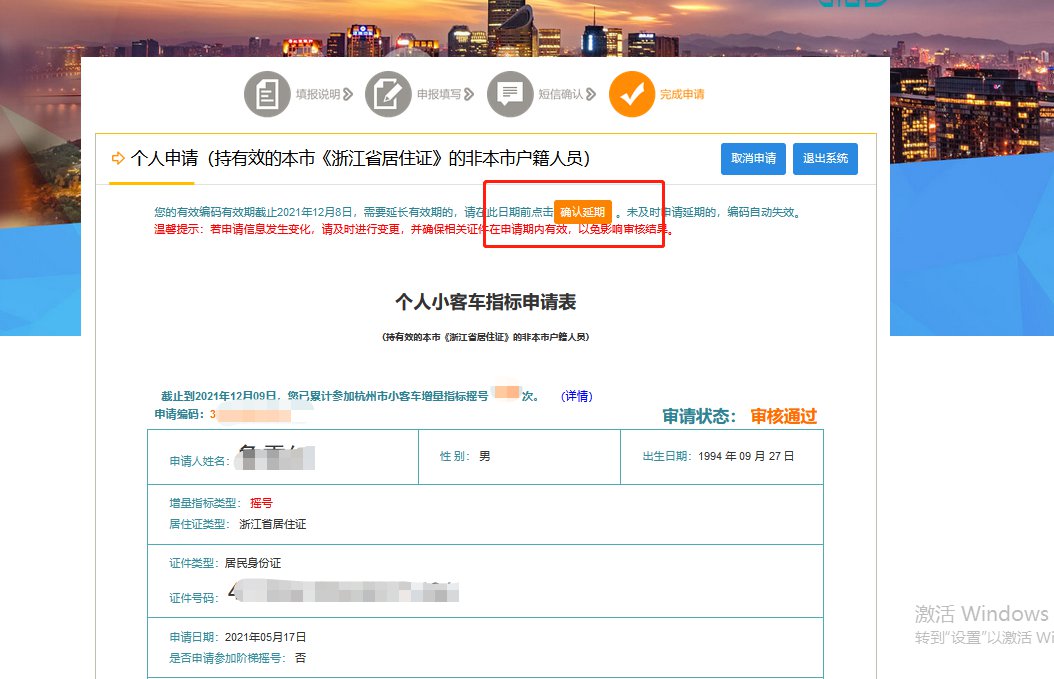
Task: Click the orange 确认延期 button
Action: click(x=583, y=213)
